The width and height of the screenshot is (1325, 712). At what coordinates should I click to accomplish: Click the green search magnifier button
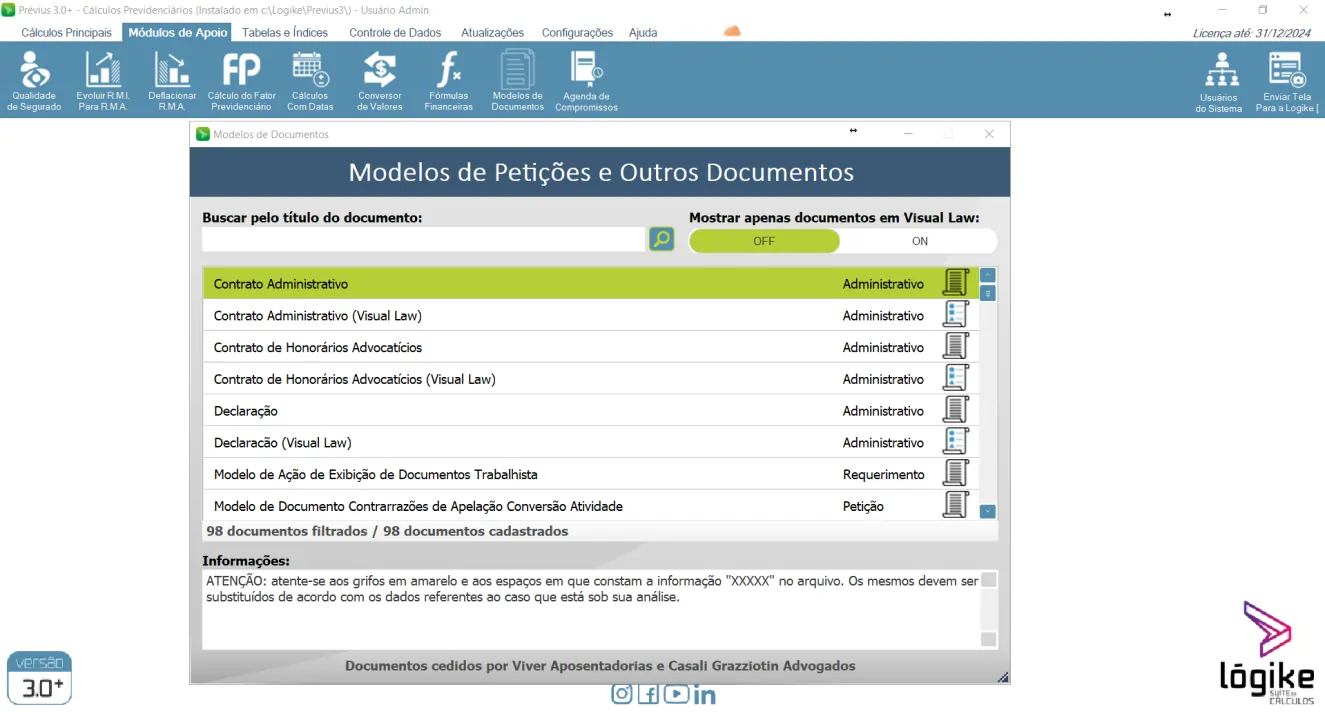coord(661,239)
